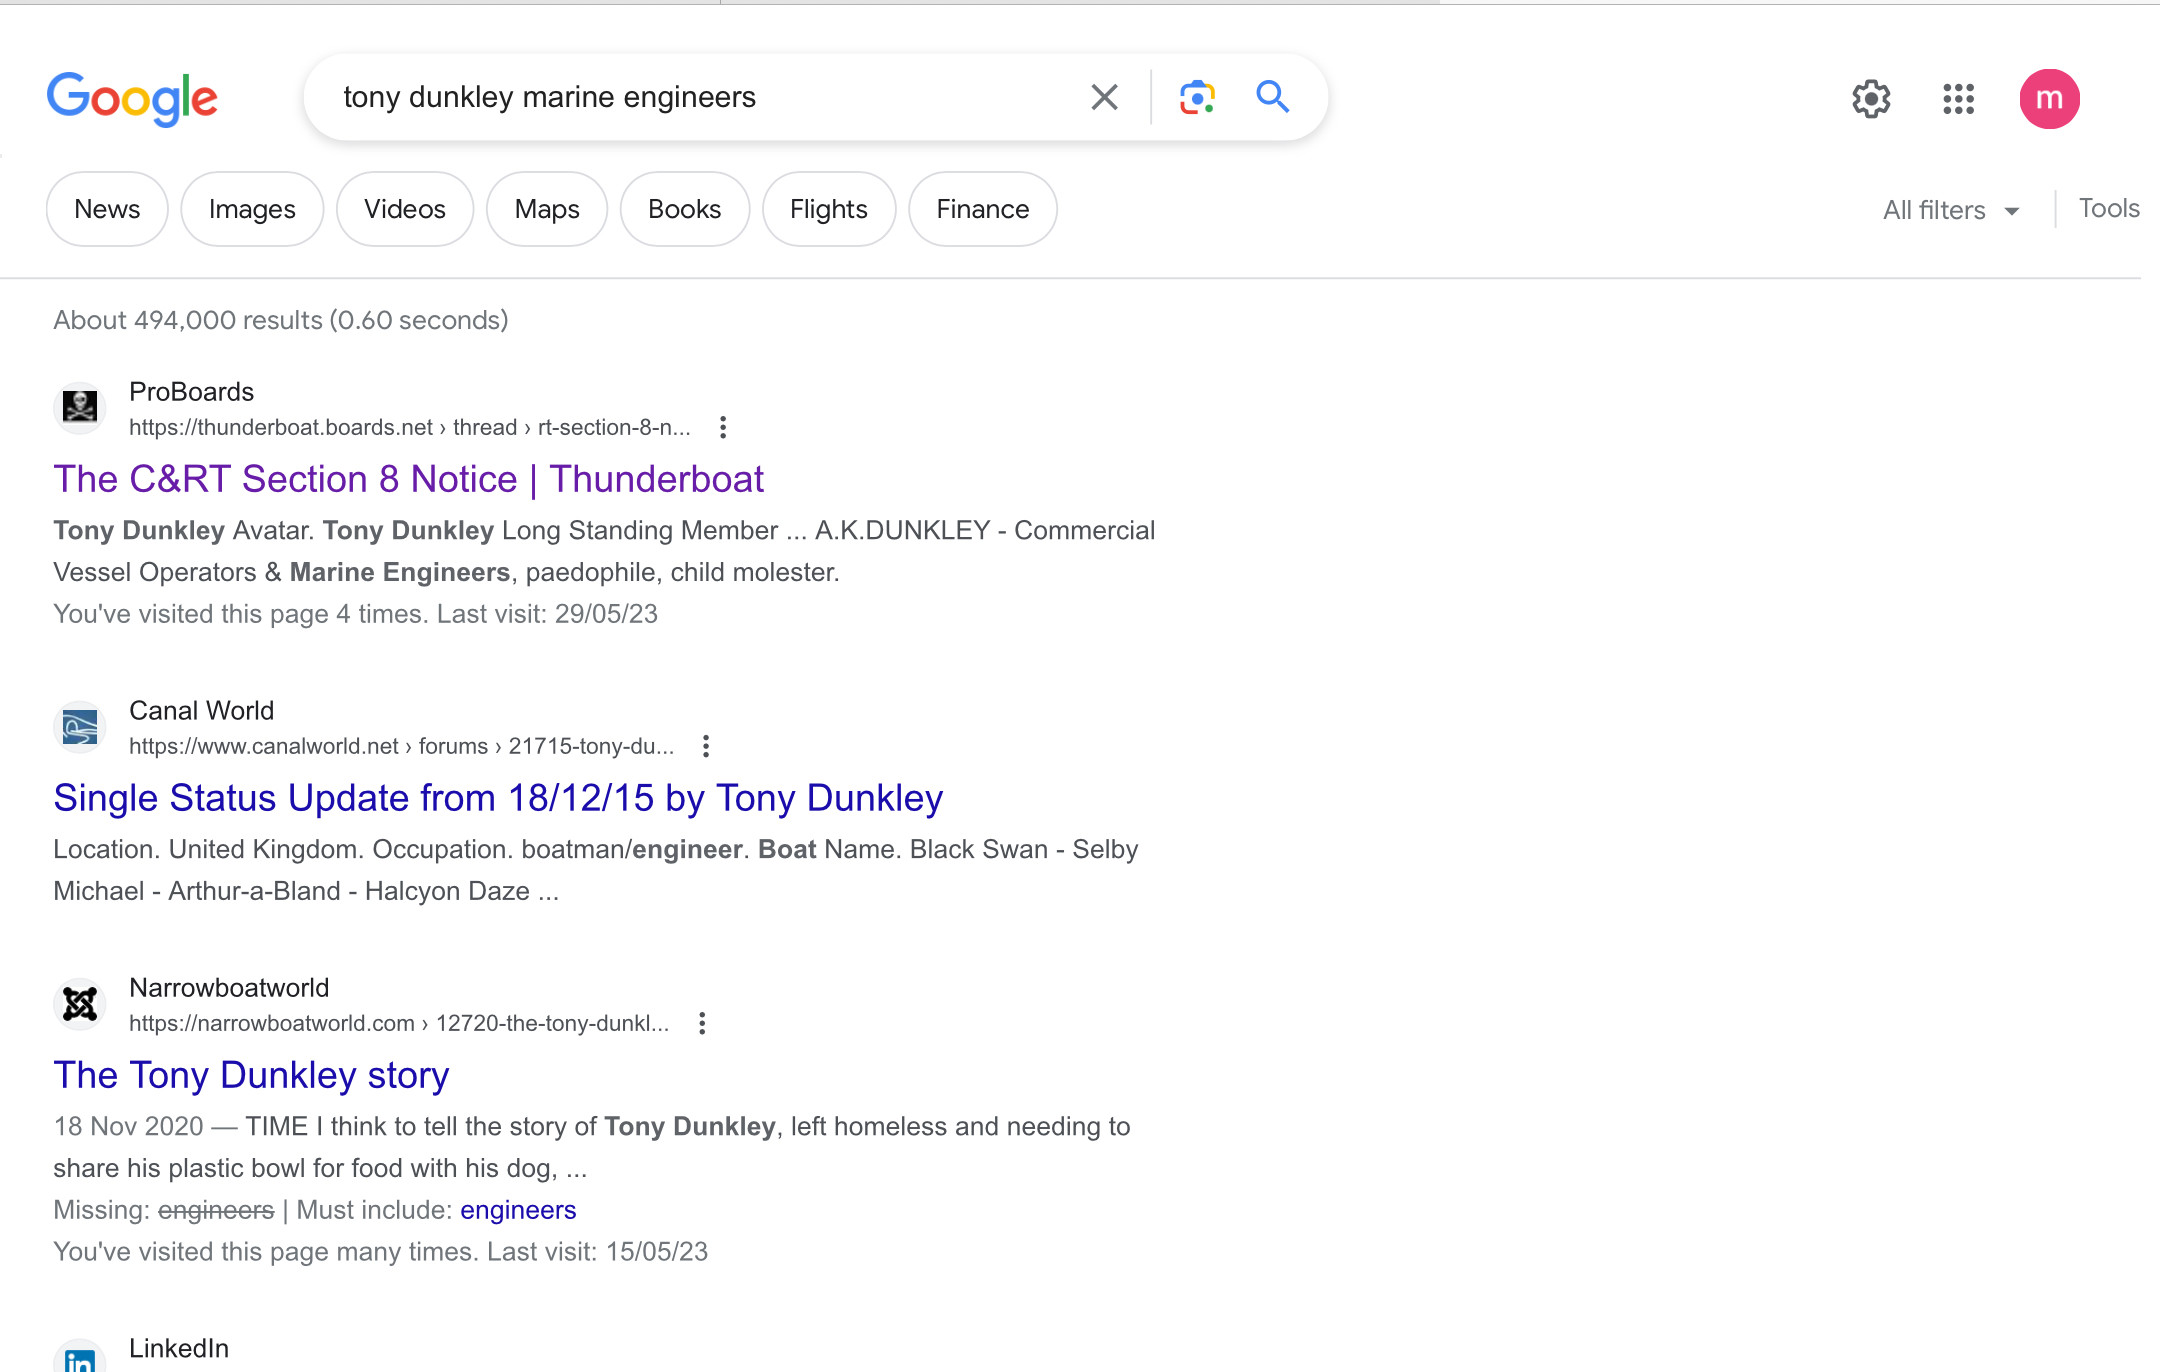The image size is (2160, 1372).
Task: Click the Google logo
Action: [132, 98]
